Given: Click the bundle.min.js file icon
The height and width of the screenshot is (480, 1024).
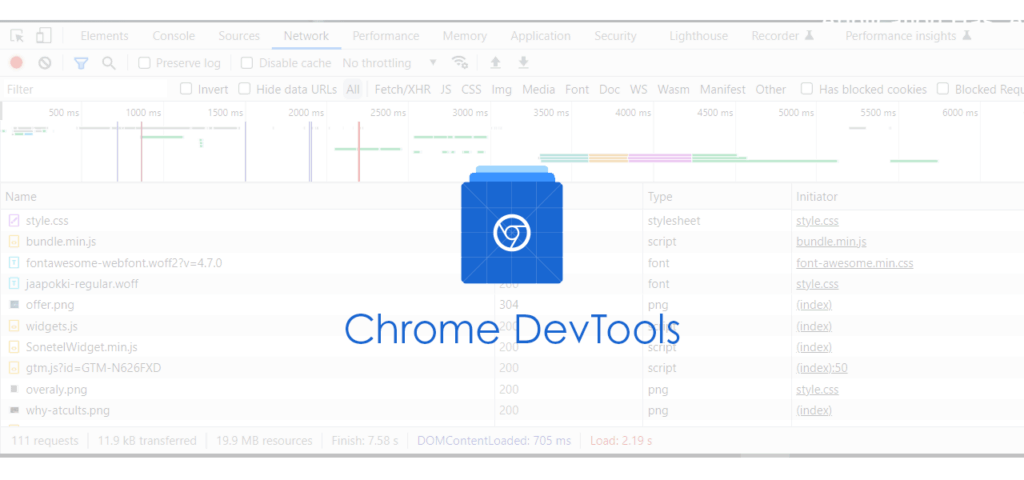Looking at the screenshot, I should coord(14,242).
